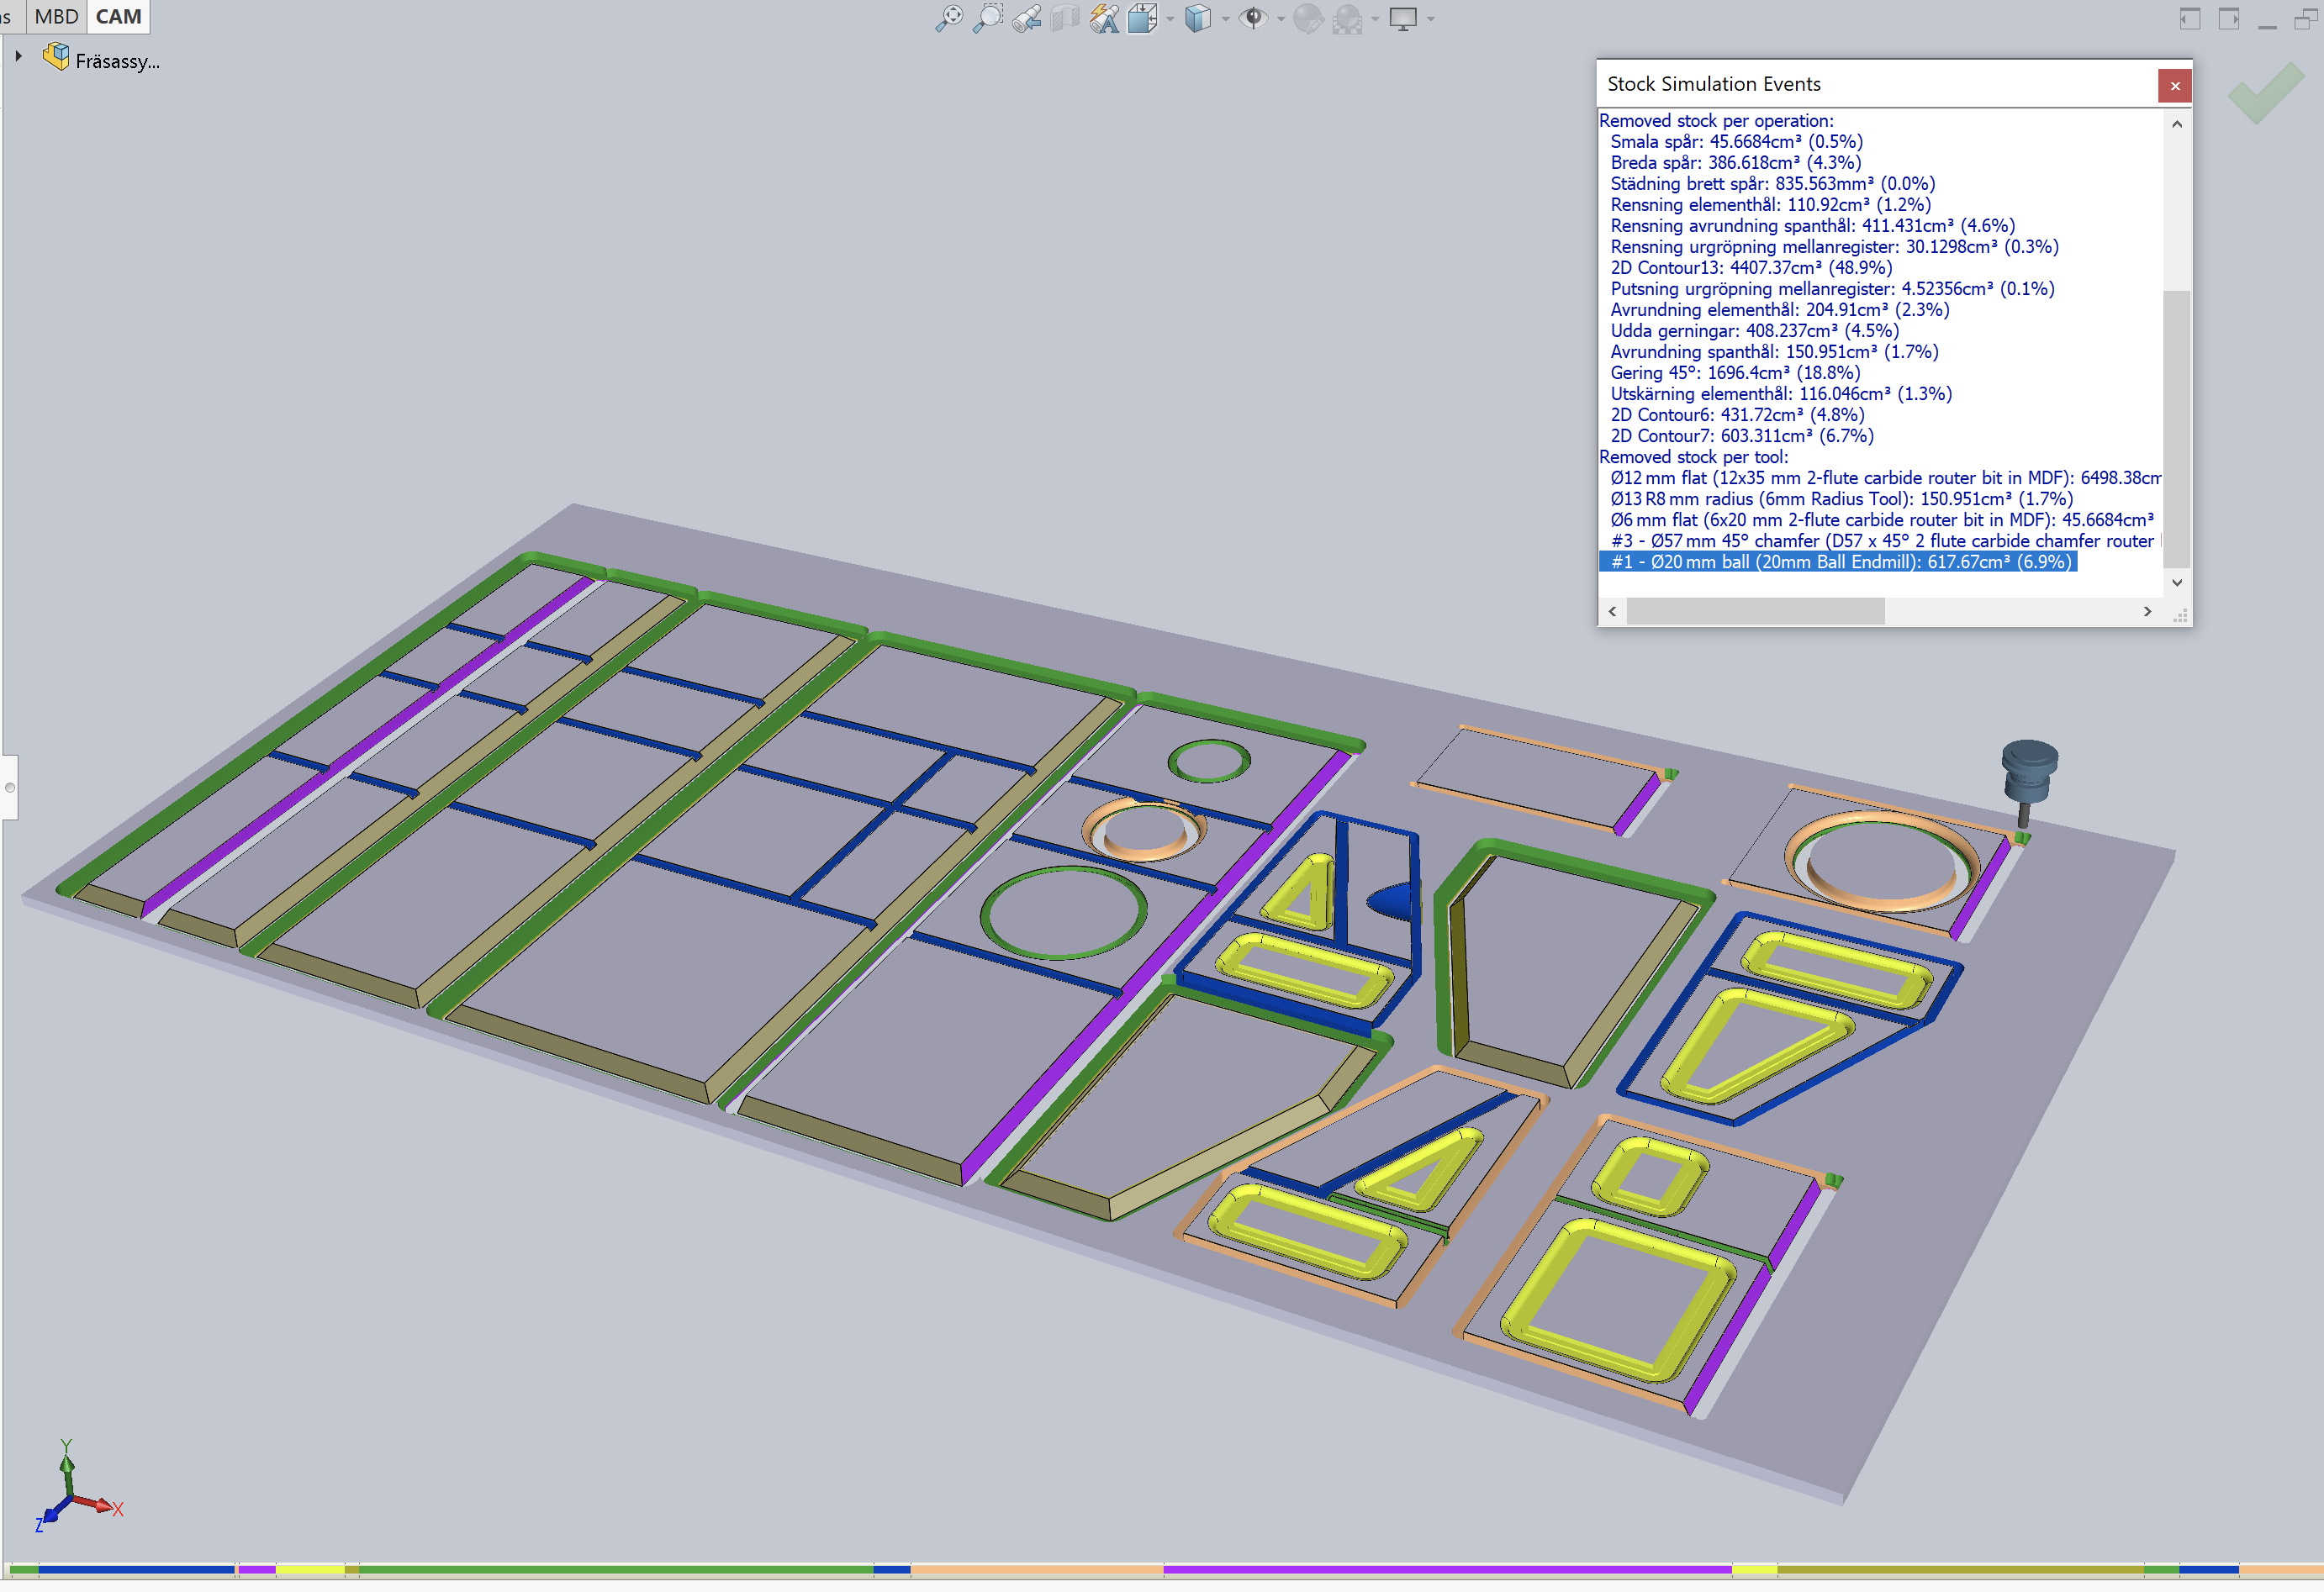Image resolution: width=2324 pixels, height=1592 pixels.
Task: Select the Gering 45° operation line
Action: tap(1734, 373)
